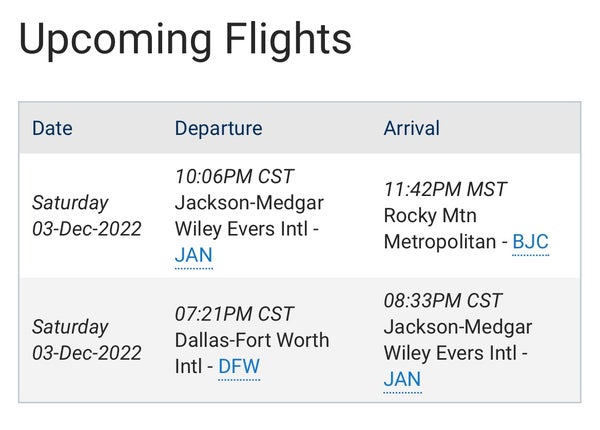Select the 07:21PM CST departure time
Image resolution: width=600 pixels, height=430 pixels.
click(234, 314)
